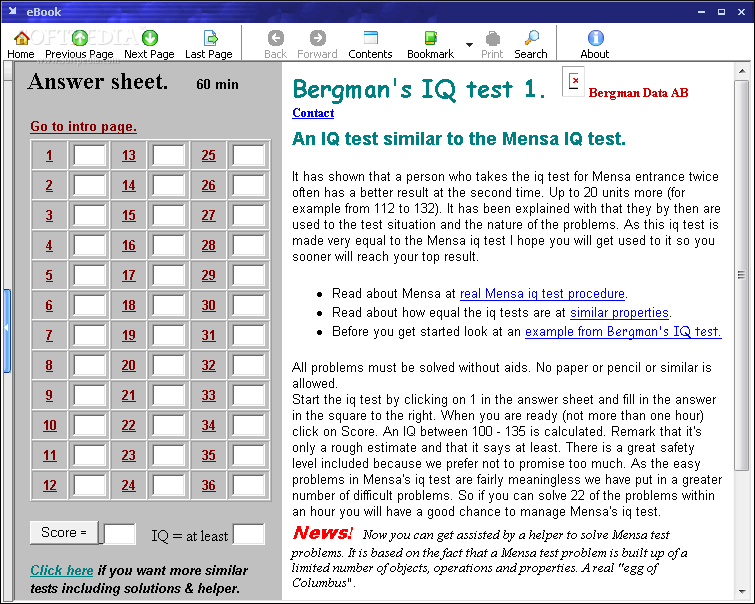The width and height of the screenshot is (755, 604).
Task: Click answer box for problem 7
Action: (x=89, y=335)
